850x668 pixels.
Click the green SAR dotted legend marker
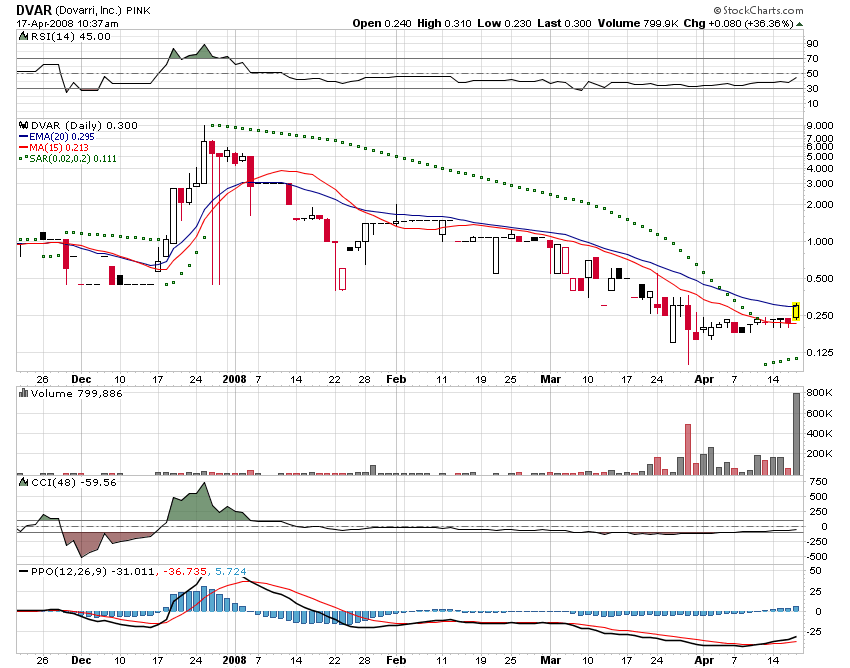pos(23,158)
